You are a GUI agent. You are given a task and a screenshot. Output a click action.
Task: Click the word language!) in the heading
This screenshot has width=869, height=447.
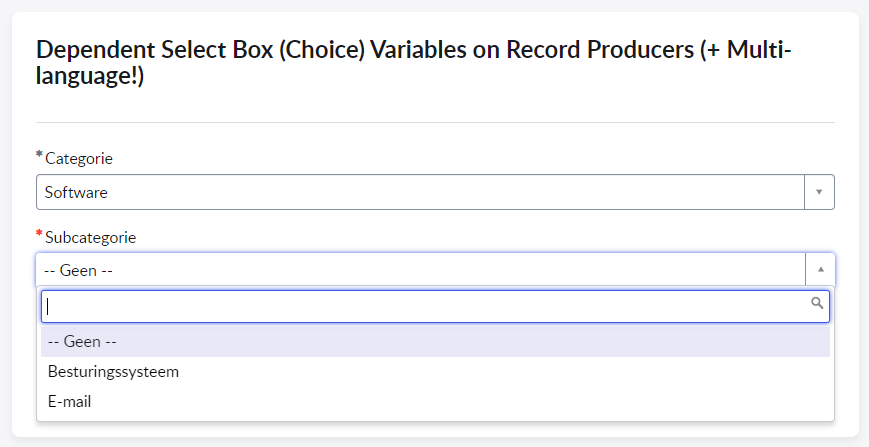[x=90, y=77]
